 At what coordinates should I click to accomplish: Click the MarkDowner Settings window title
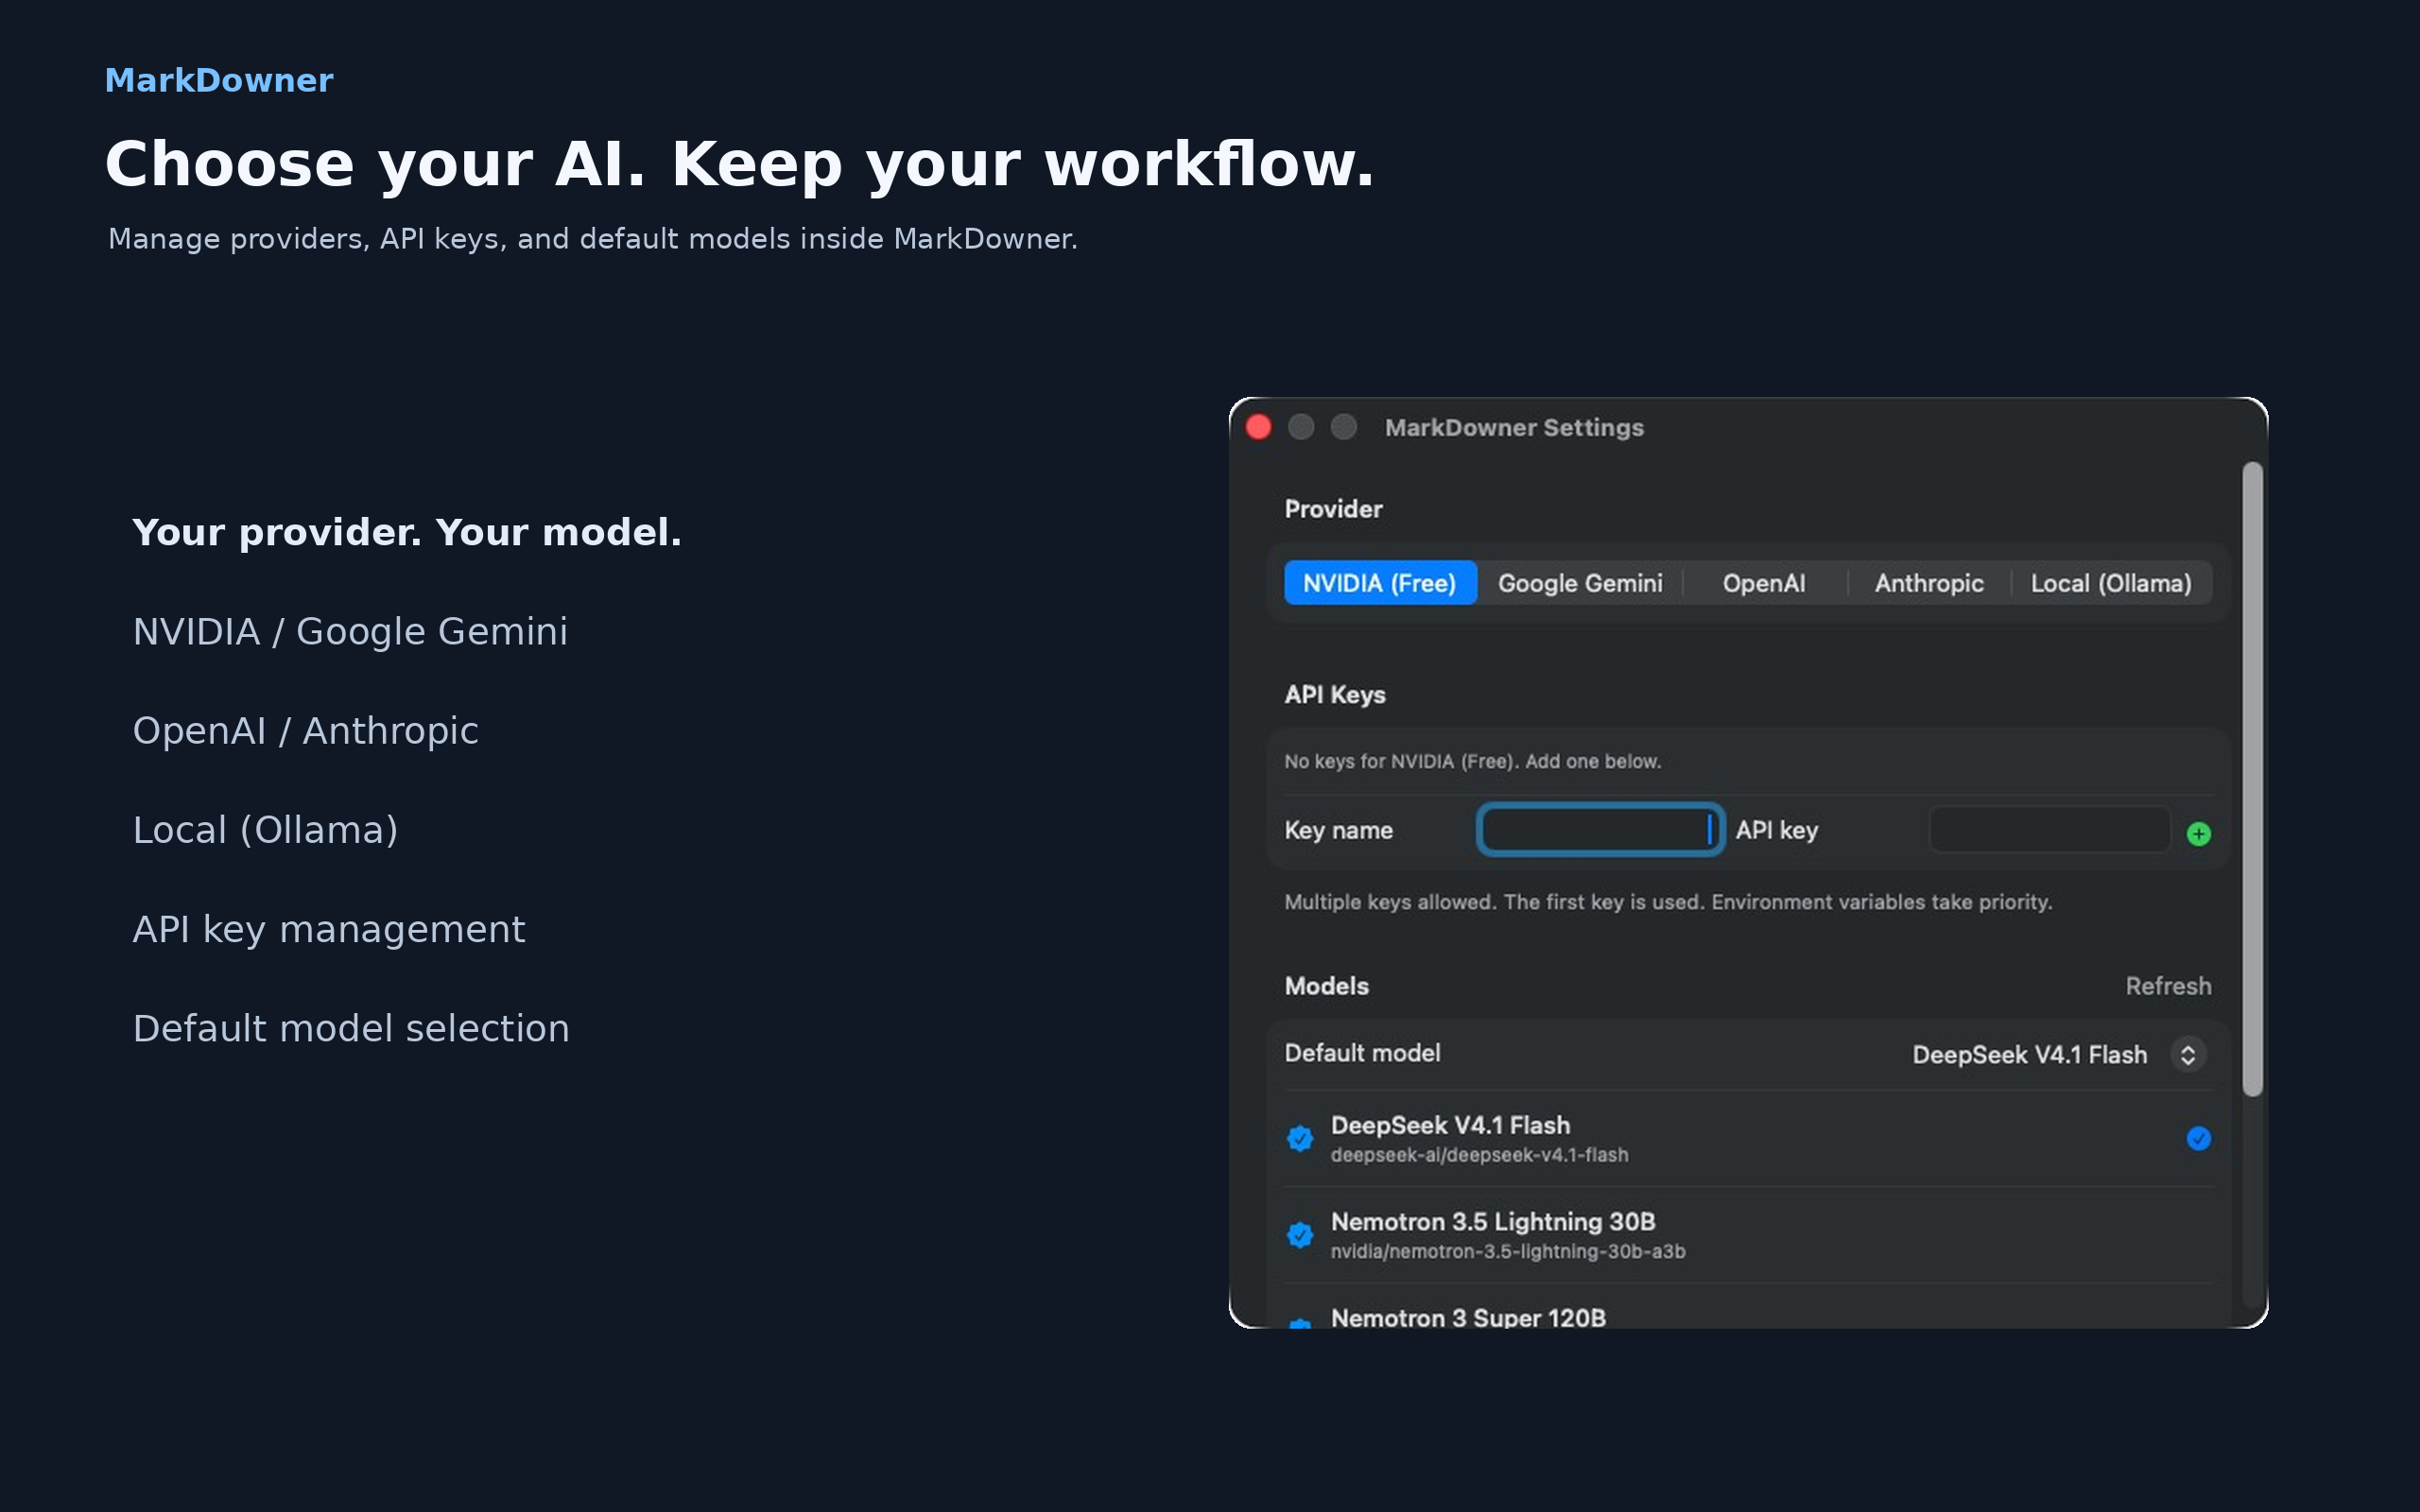(1514, 428)
